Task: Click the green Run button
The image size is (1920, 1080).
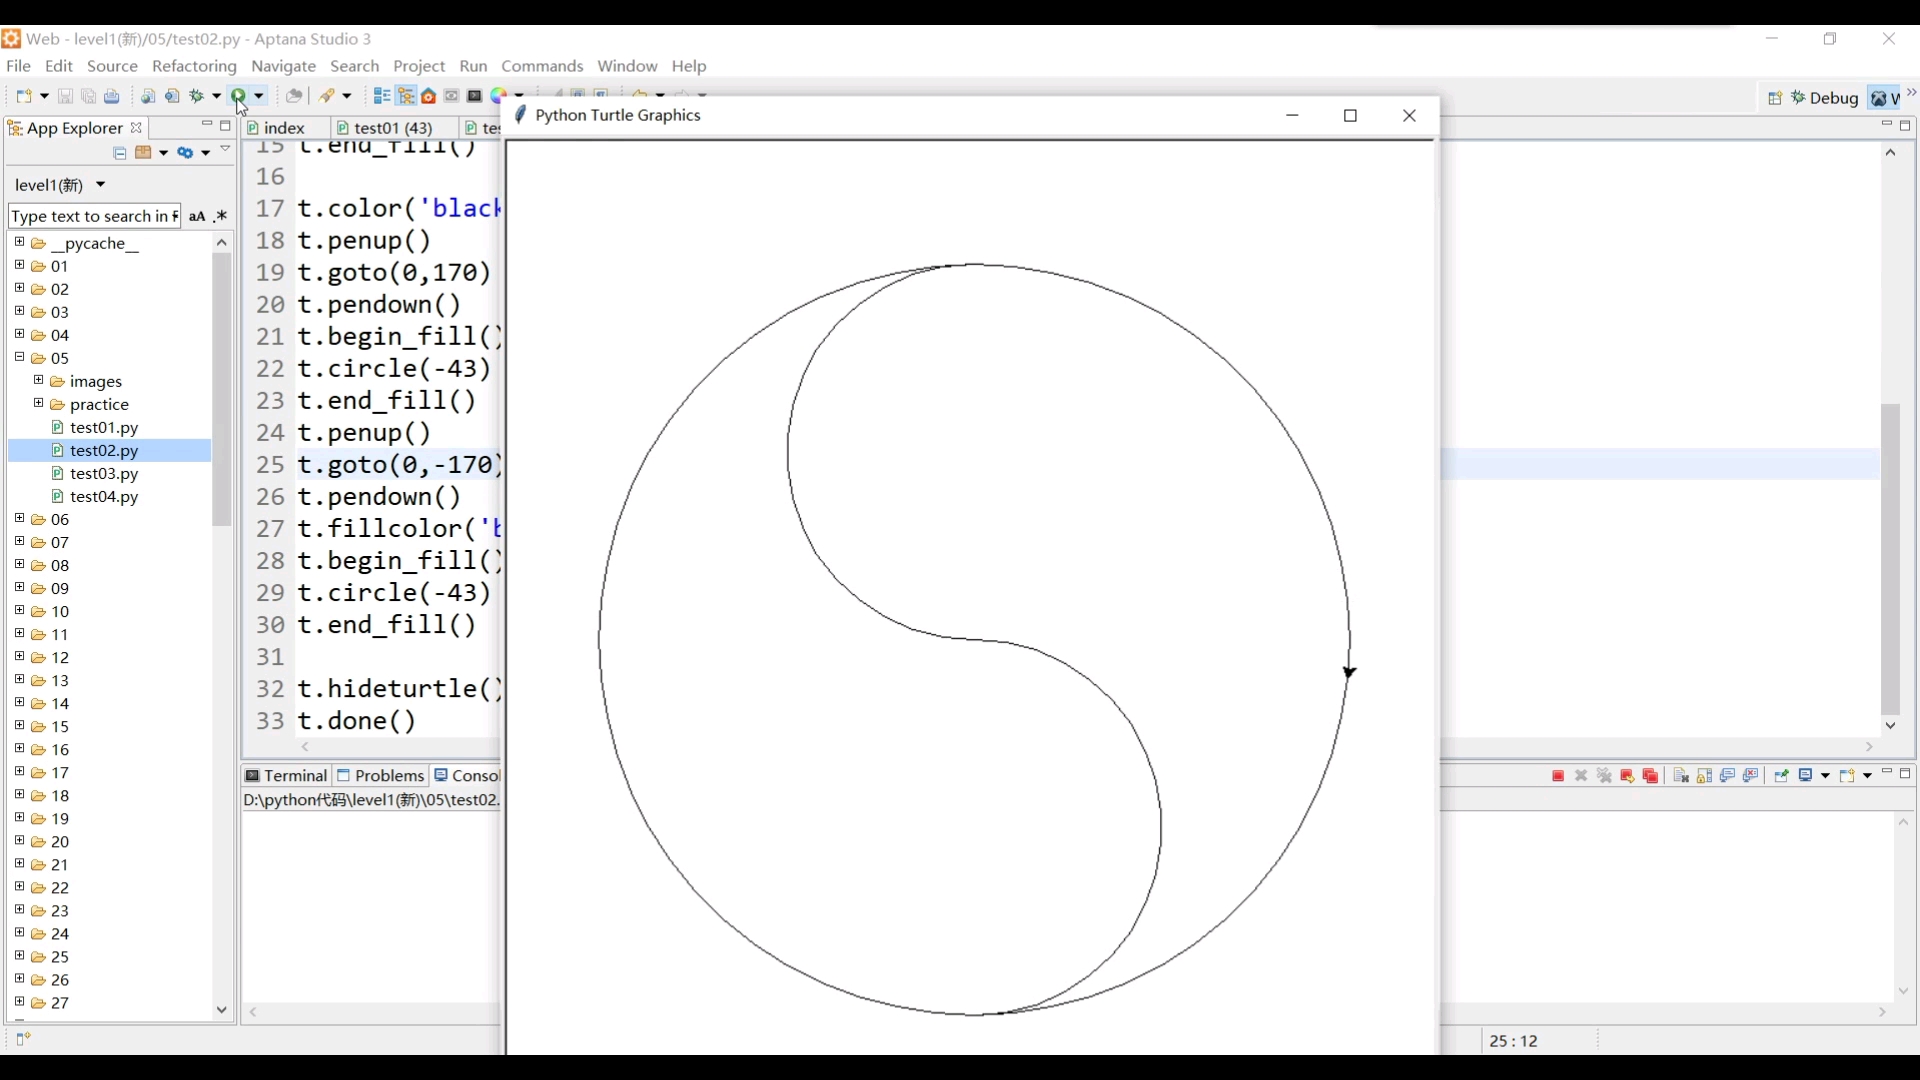Action: click(x=239, y=96)
